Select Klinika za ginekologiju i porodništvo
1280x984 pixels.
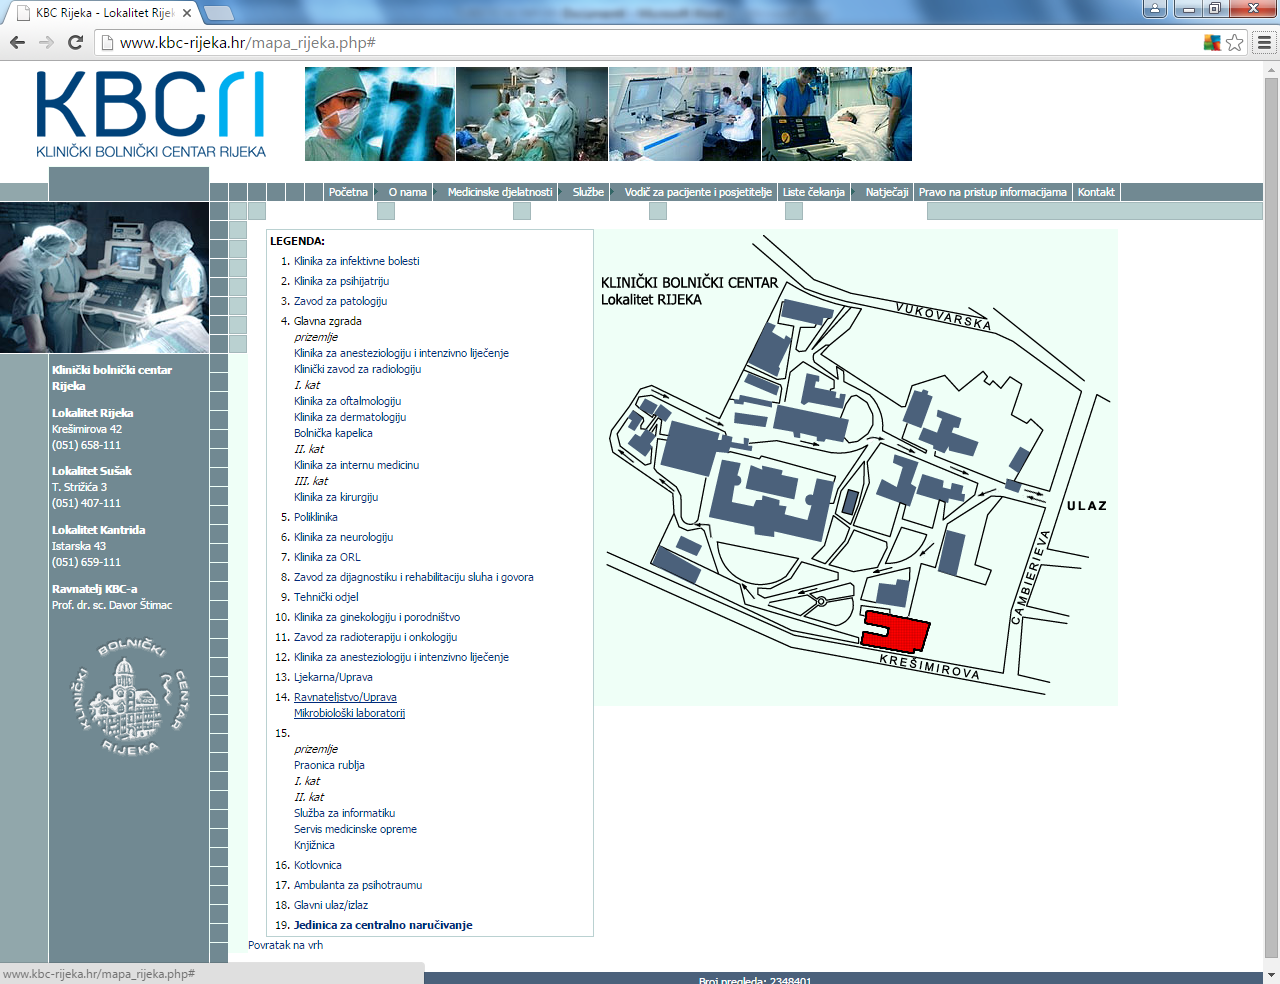click(377, 617)
